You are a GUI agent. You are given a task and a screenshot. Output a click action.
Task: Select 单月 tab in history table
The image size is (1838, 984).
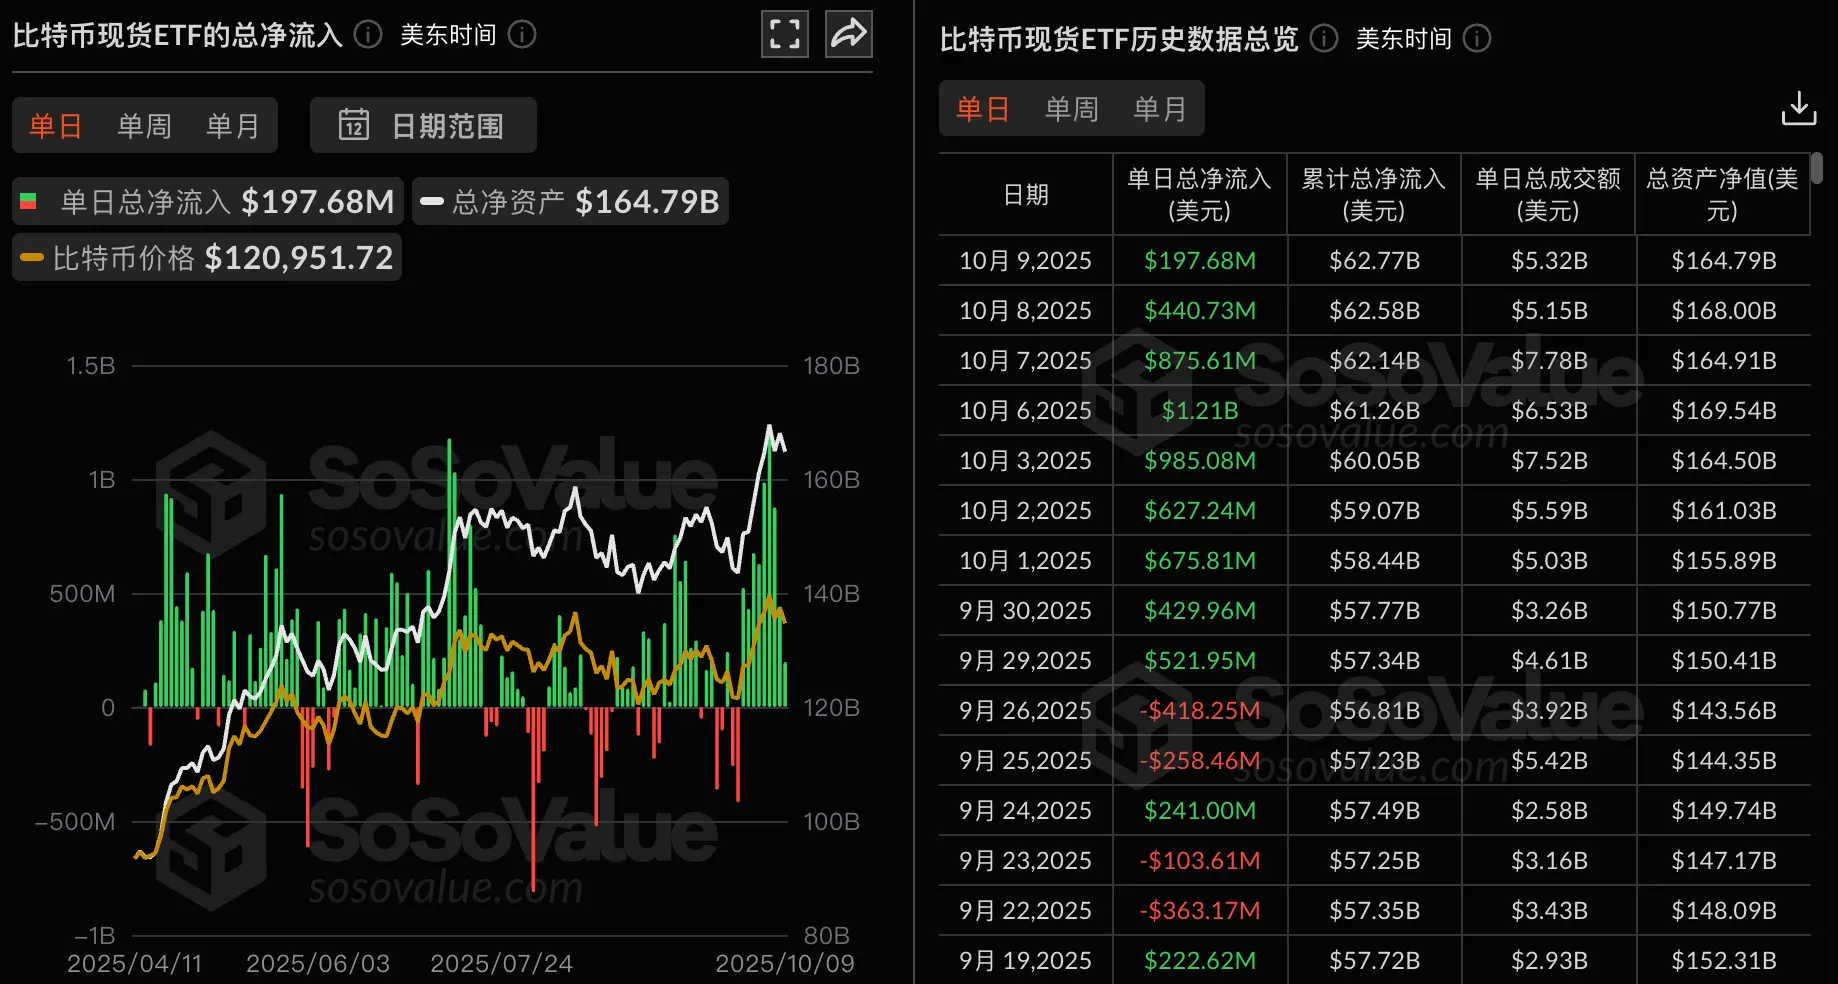point(1159,109)
